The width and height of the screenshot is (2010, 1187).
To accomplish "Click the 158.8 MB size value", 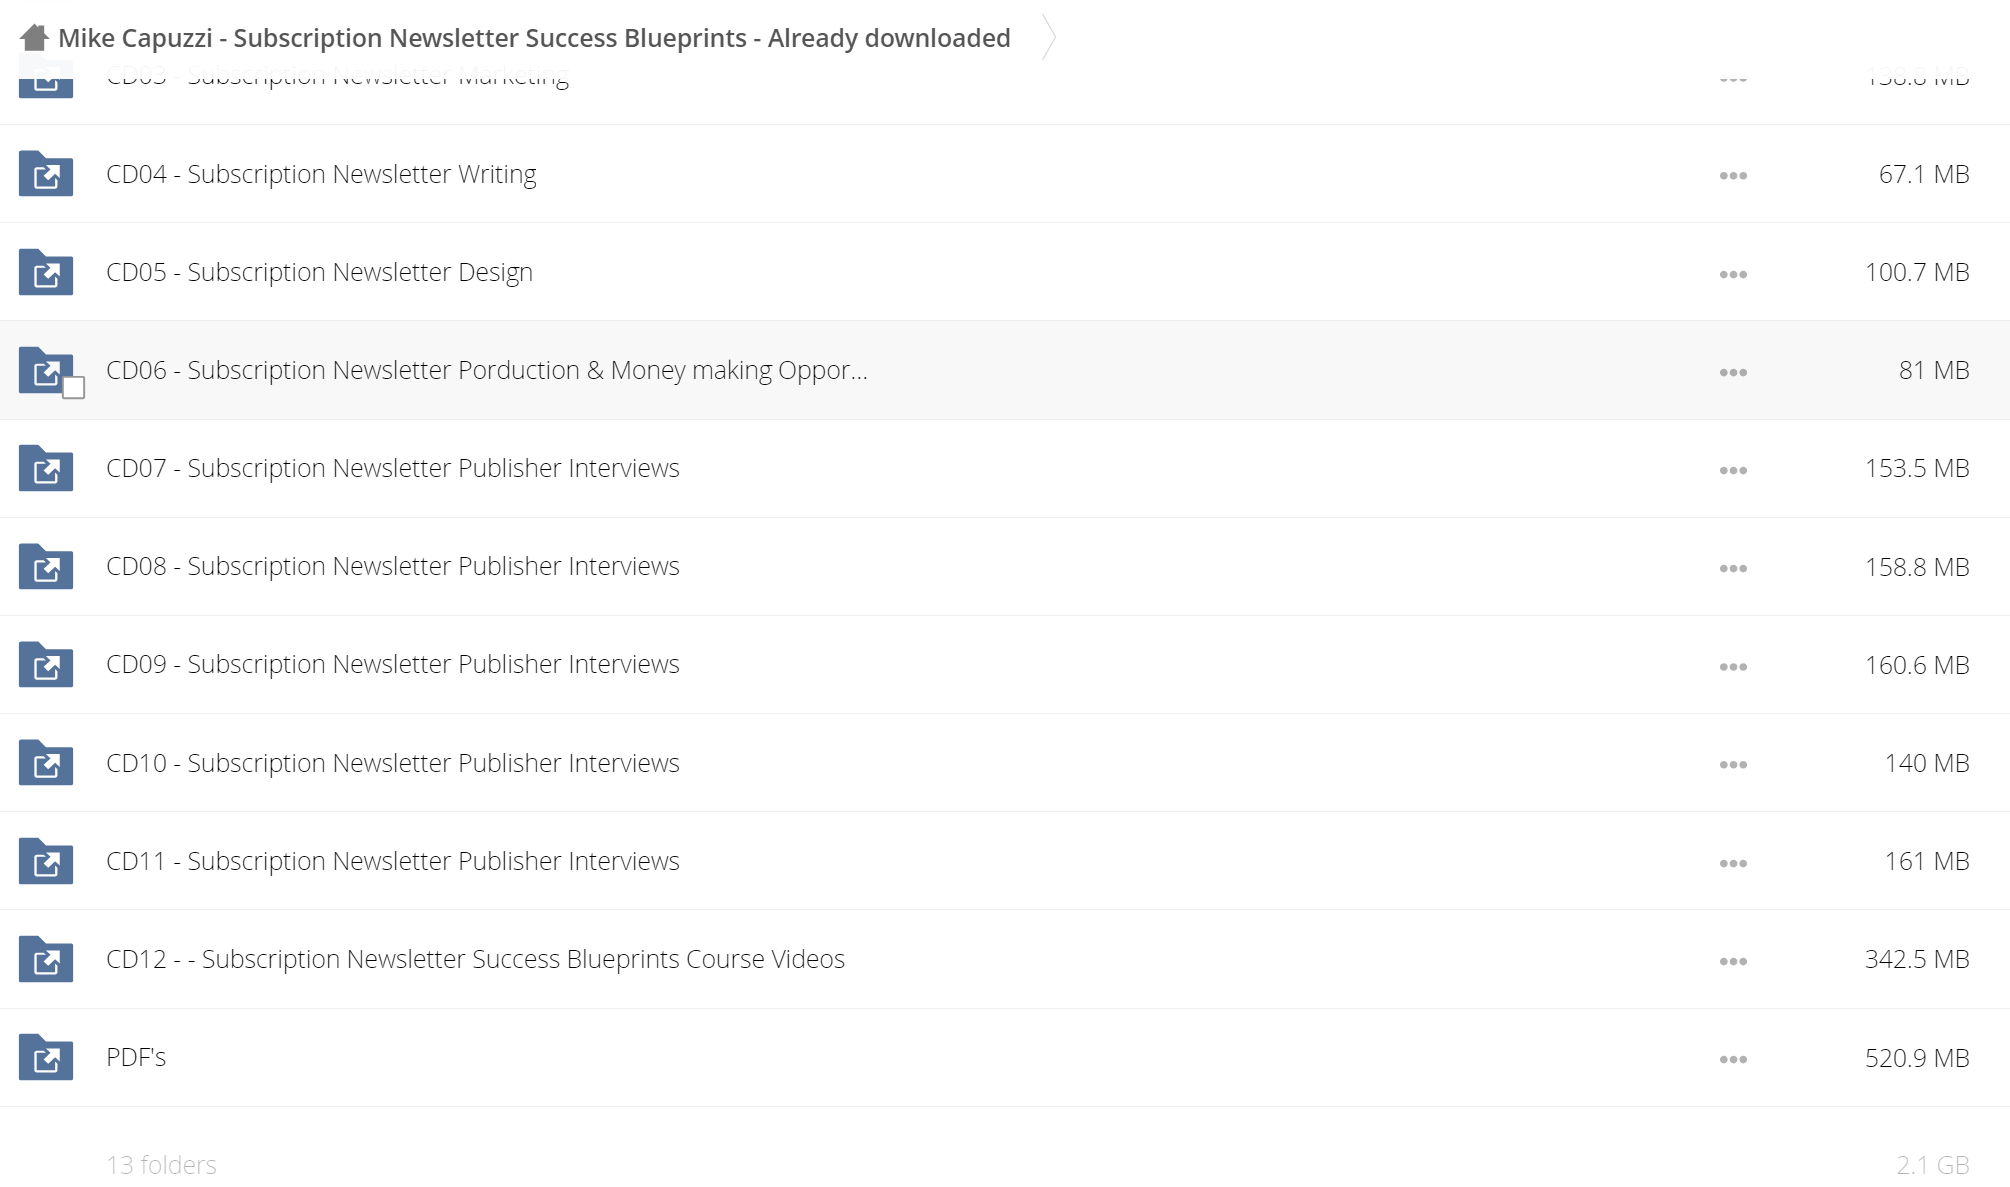I will click(x=1917, y=567).
